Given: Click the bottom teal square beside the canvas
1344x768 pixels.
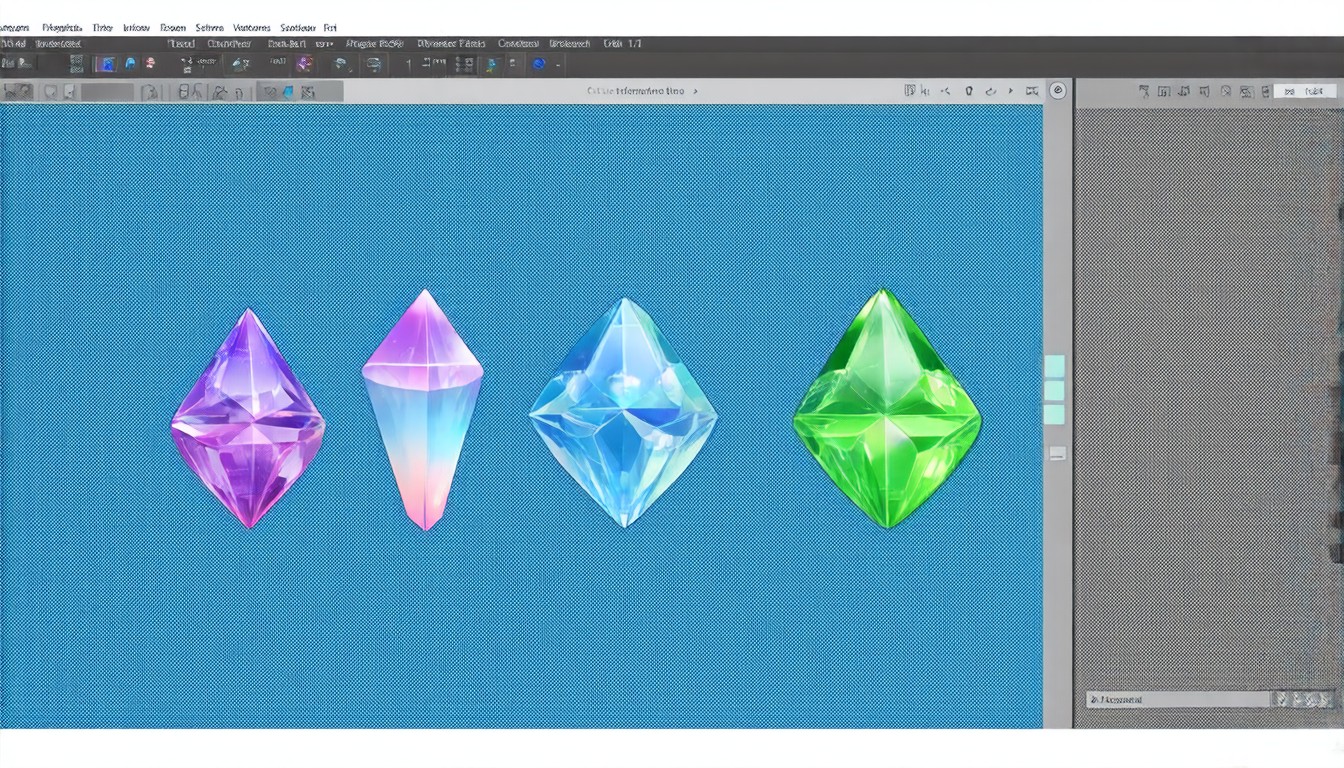Looking at the screenshot, I should click(1055, 414).
